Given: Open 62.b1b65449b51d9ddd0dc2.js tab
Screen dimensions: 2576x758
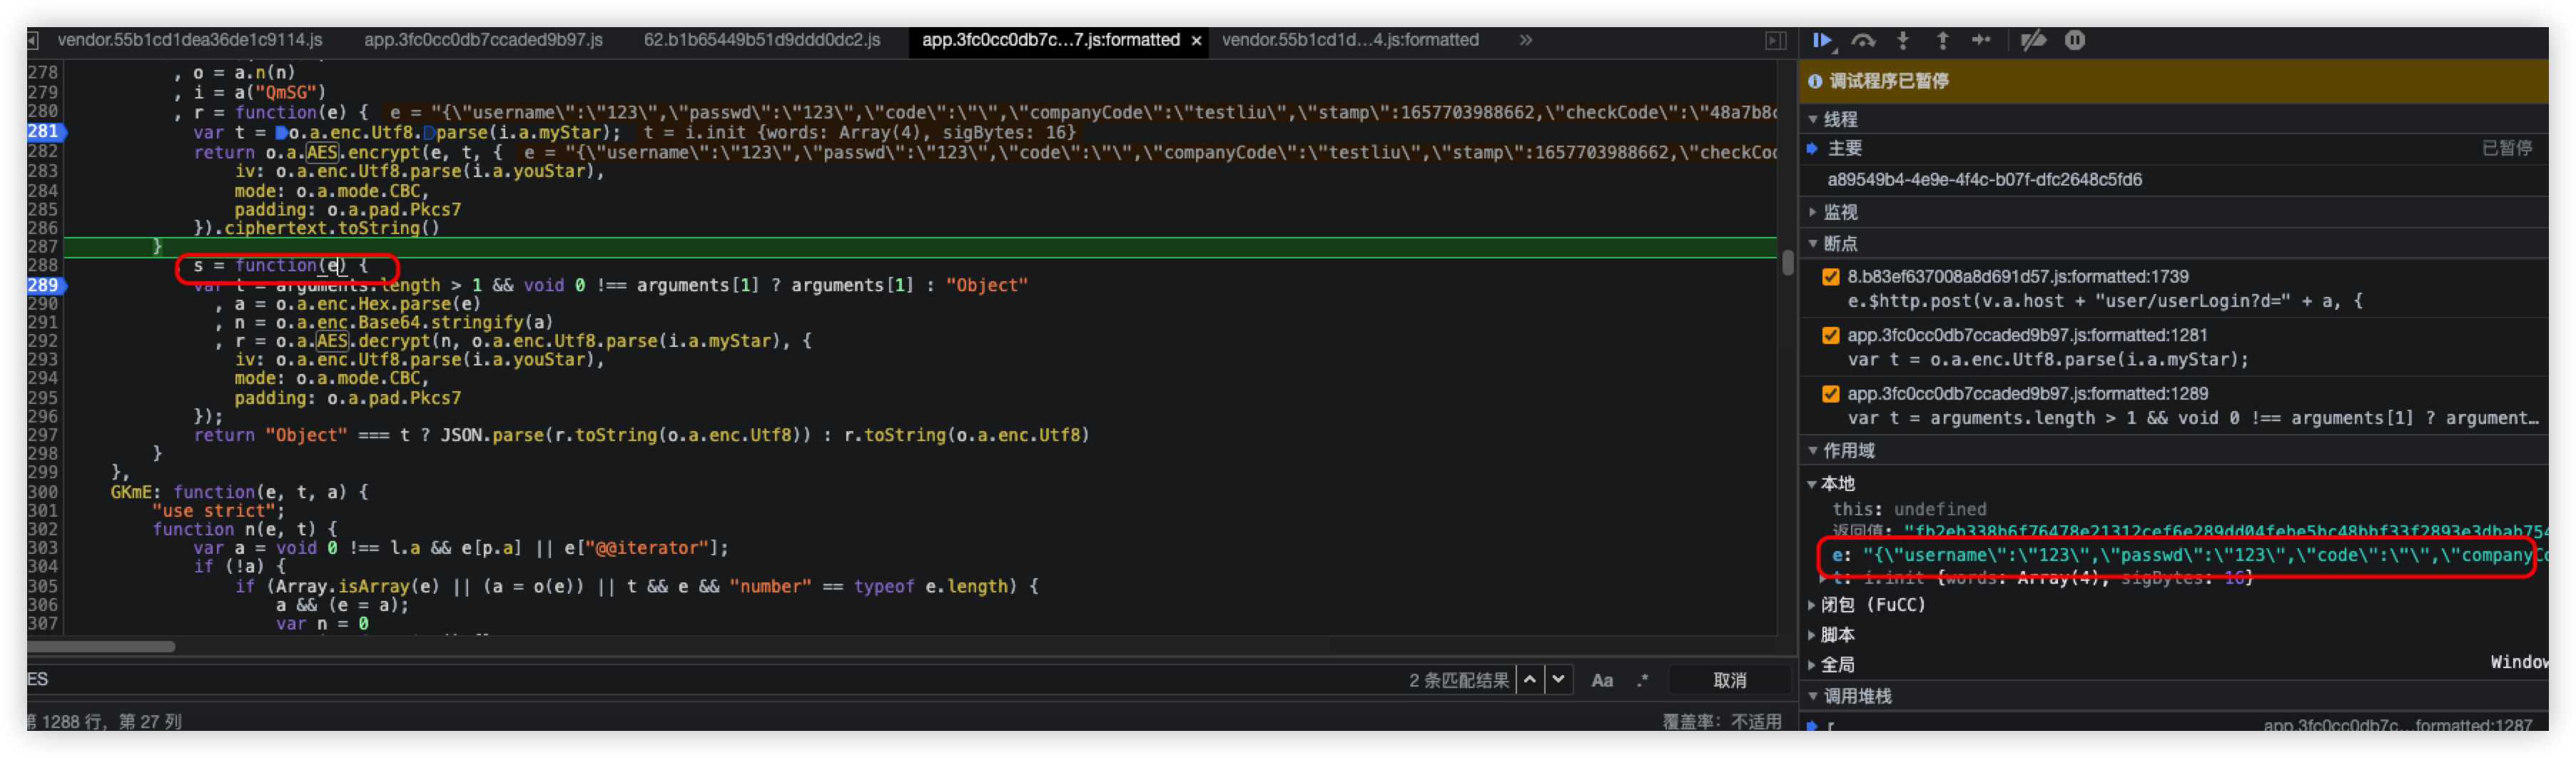Looking at the screenshot, I should point(762,40).
